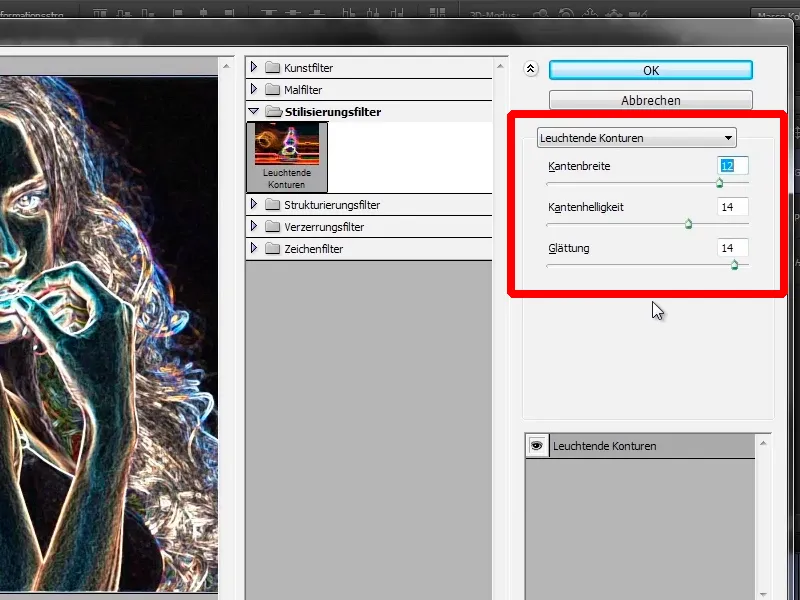This screenshot has width=800, height=600.
Task: Cancel with the Abbrechen button
Action: tap(651, 100)
